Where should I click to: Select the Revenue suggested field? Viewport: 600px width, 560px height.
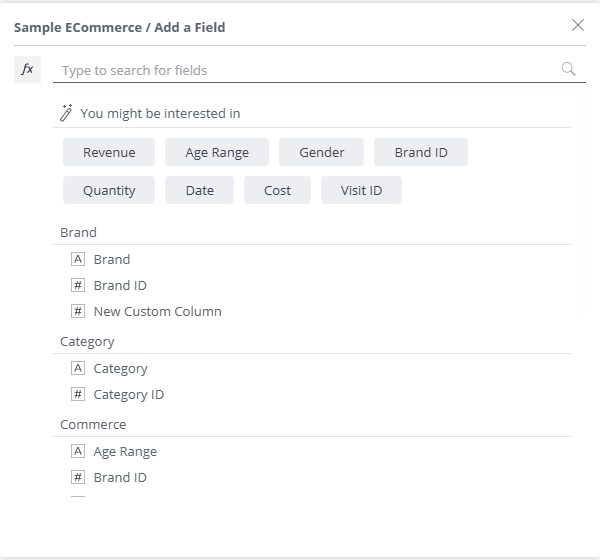[109, 152]
